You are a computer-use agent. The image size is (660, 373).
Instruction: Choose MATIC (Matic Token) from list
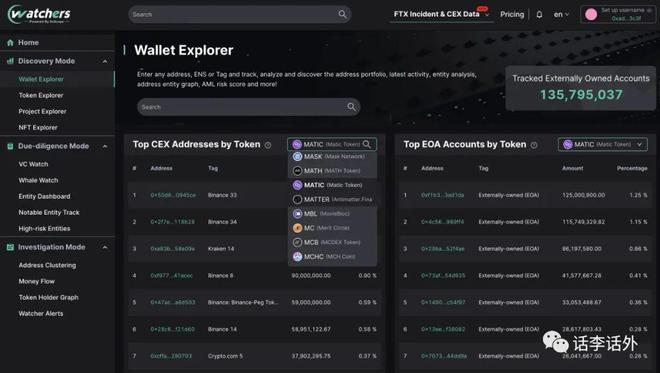pyautogui.click(x=333, y=185)
